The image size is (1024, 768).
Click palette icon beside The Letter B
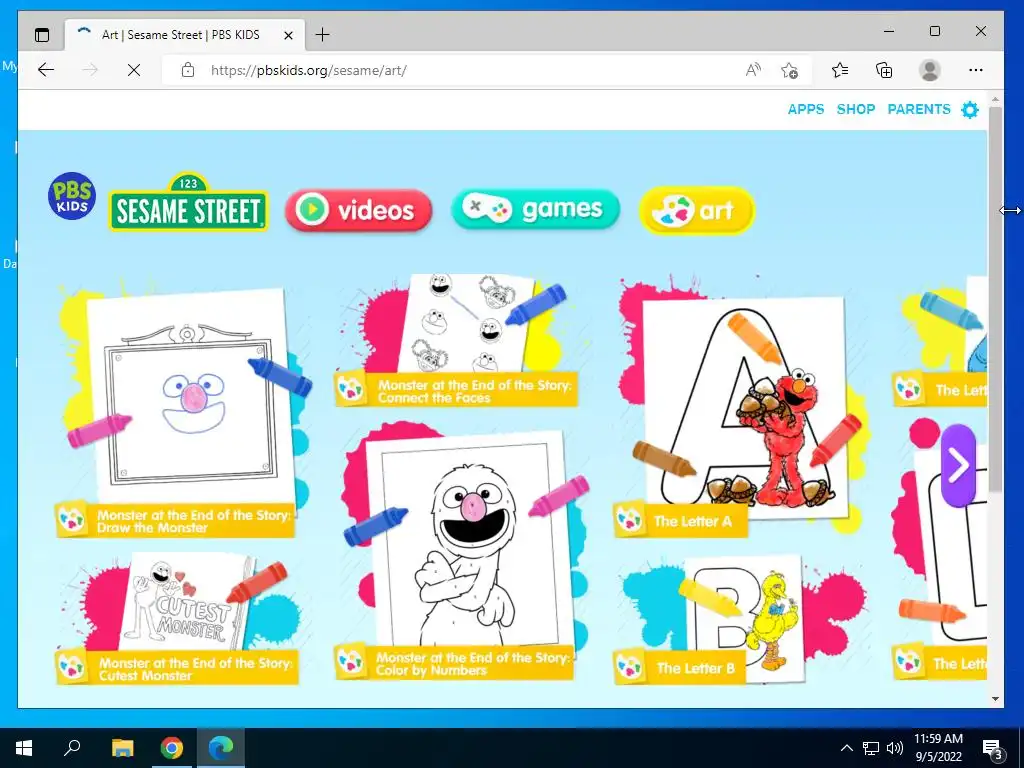point(630,667)
